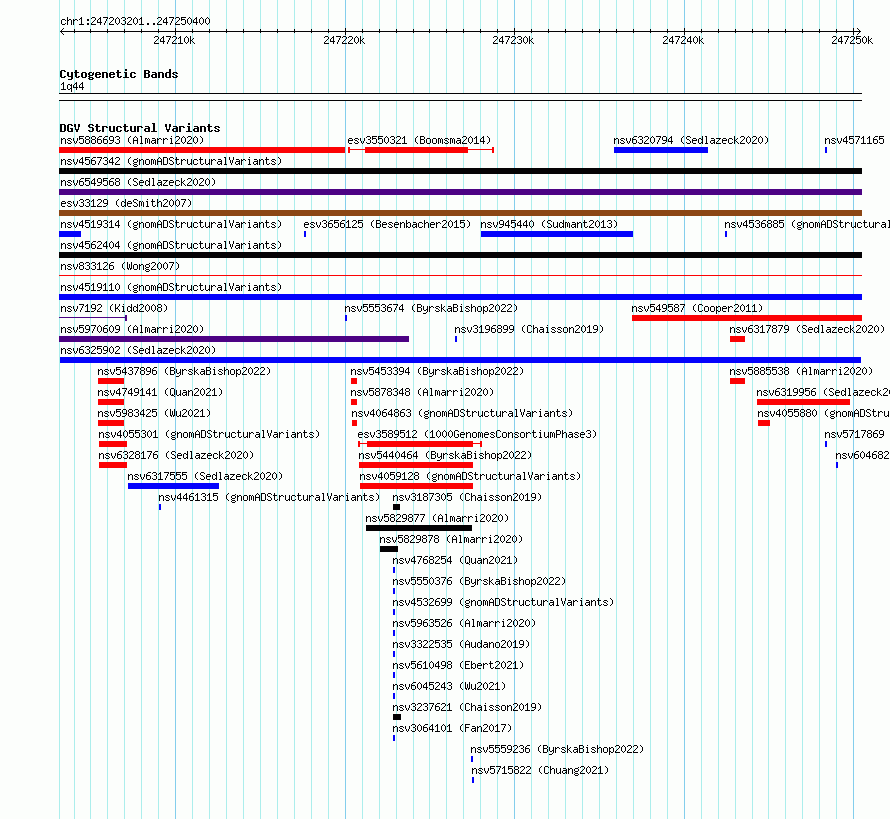Open nsv3064101 (Fan2017) label

pos(452,728)
